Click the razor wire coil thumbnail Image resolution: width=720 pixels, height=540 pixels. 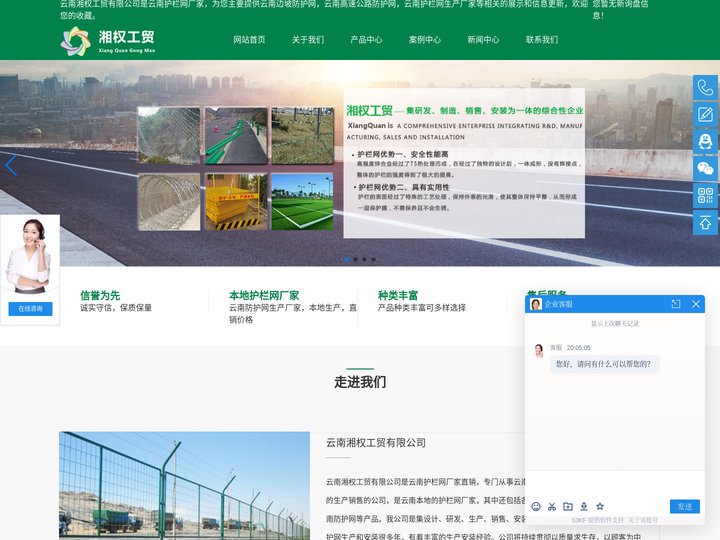(169, 202)
